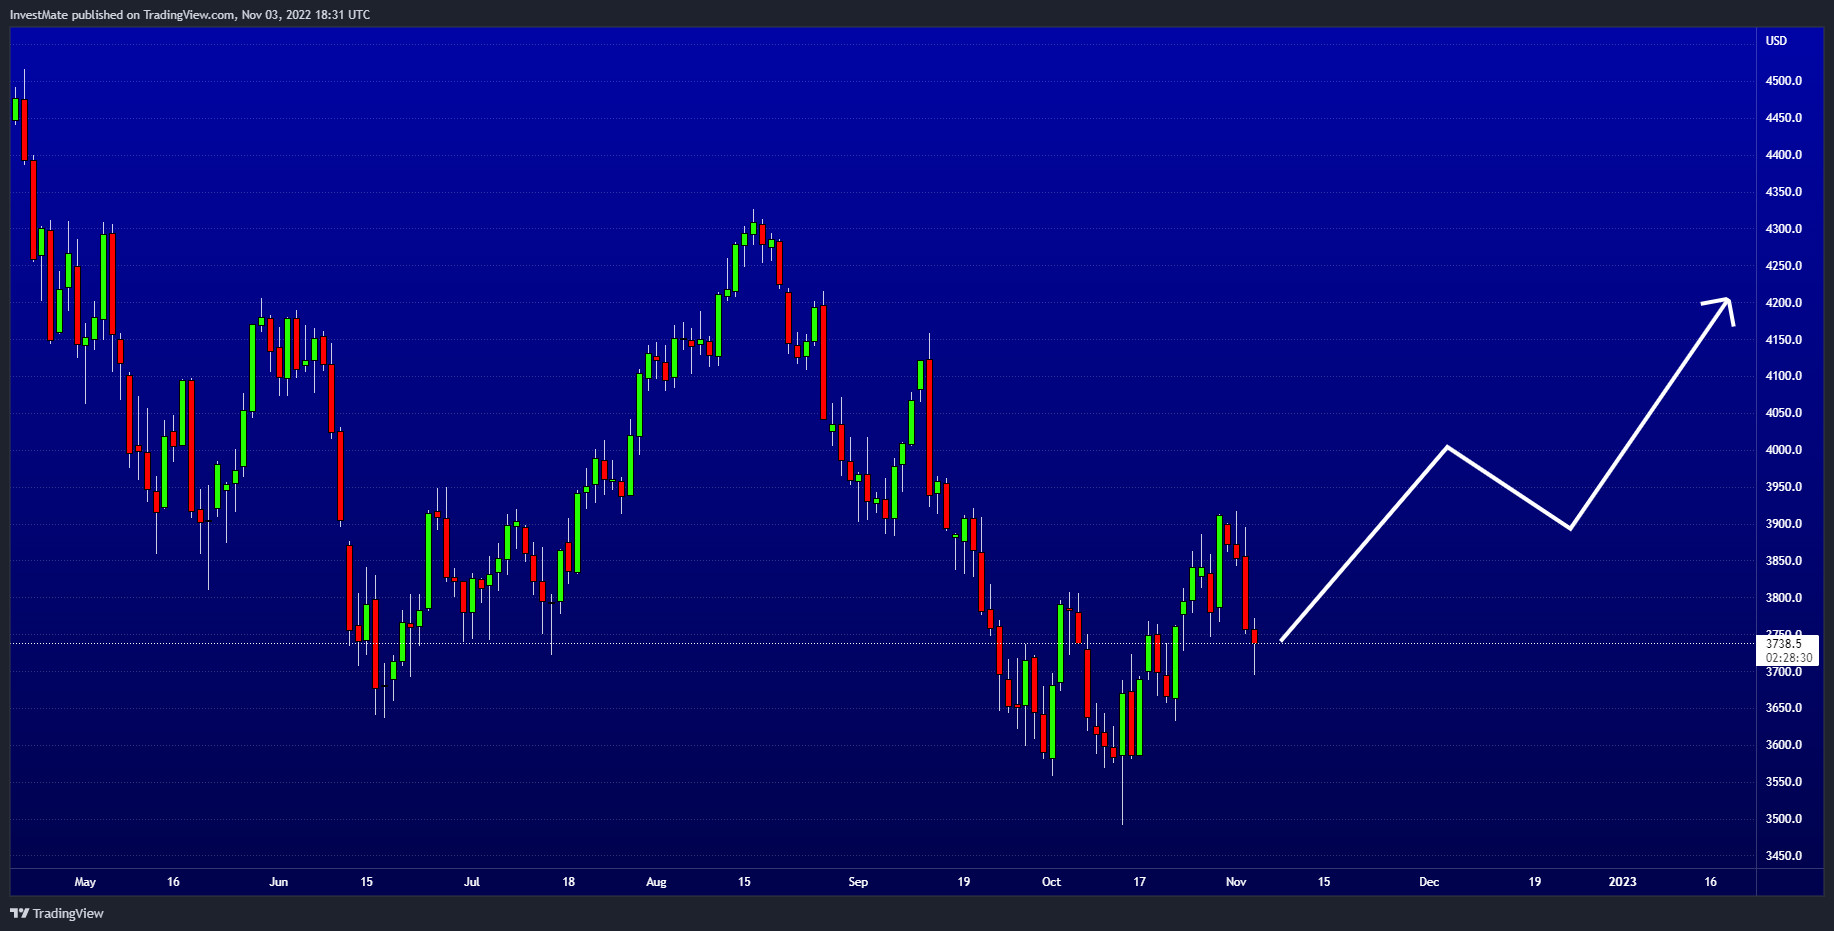The height and width of the screenshot is (931, 1834).
Task: Select the 4100.0 price axis label
Action: [x=1784, y=376]
